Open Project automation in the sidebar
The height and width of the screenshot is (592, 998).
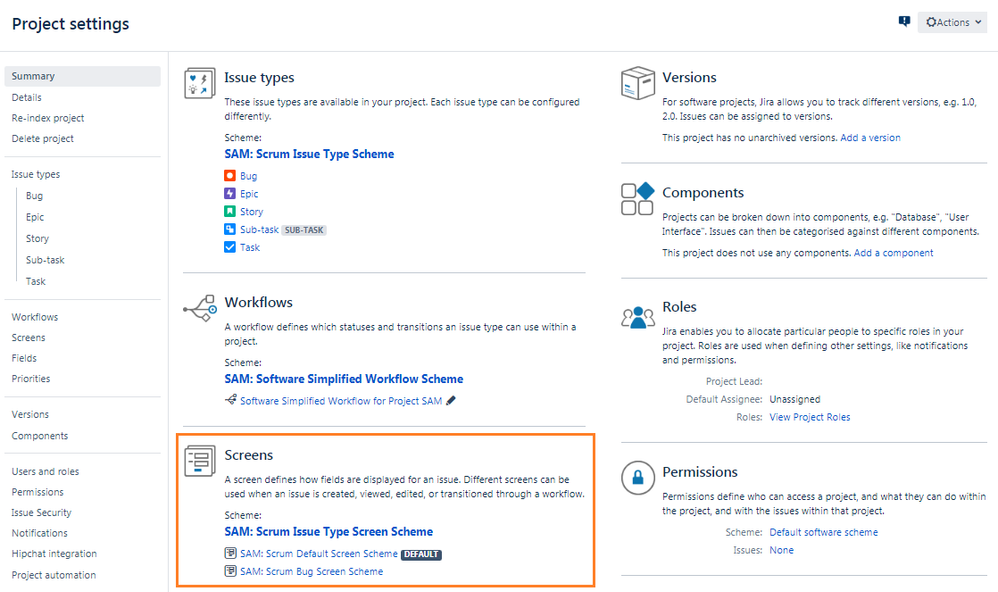[53, 575]
